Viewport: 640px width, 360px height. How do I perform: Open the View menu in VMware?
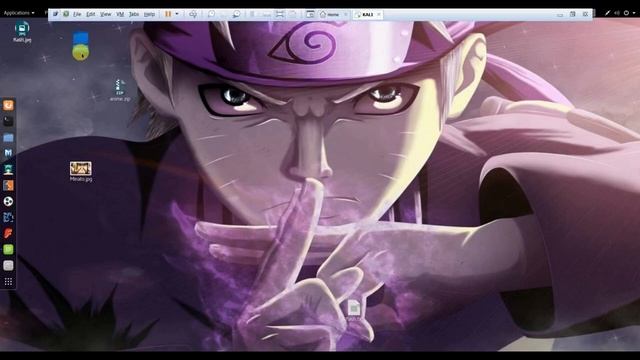pos(105,14)
